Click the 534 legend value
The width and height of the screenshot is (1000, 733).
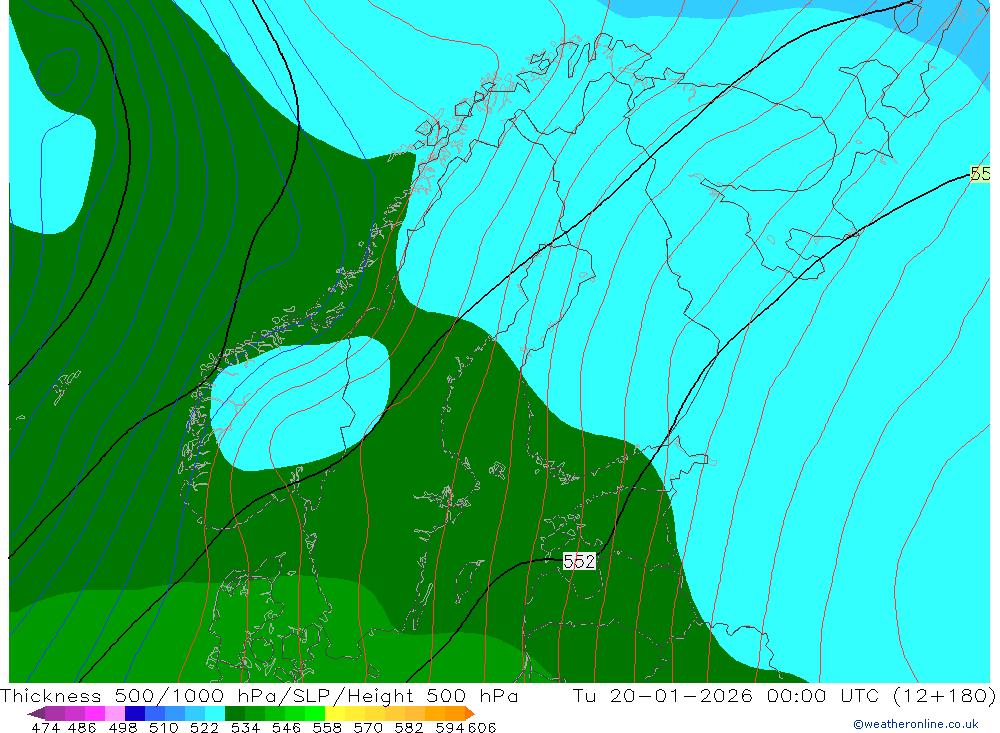(x=244, y=727)
